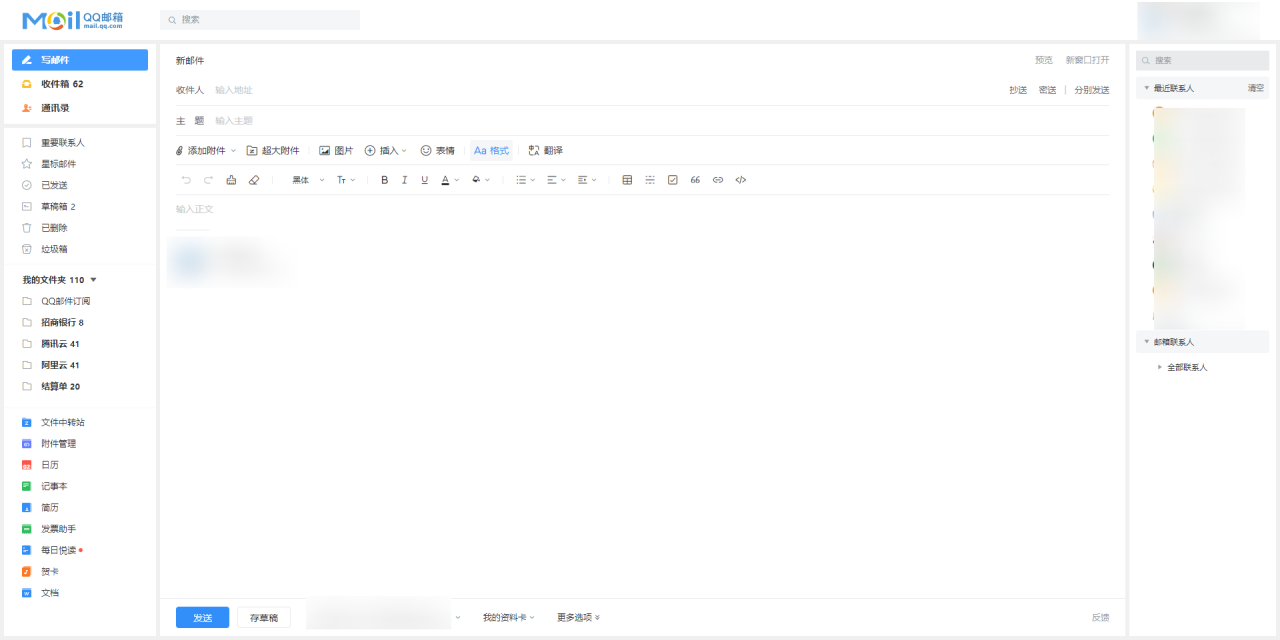The width and height of the screenshot is (1280, 640).
Task: Go to the 草稿箱 drafts folder
Action: pos(57,206)
